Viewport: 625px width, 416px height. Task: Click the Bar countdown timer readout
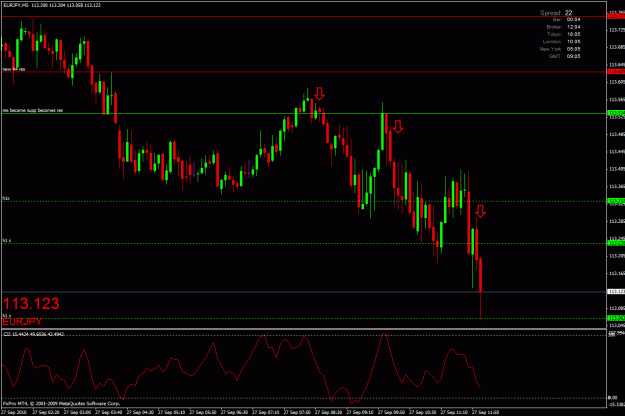click(x=566, y=20)
